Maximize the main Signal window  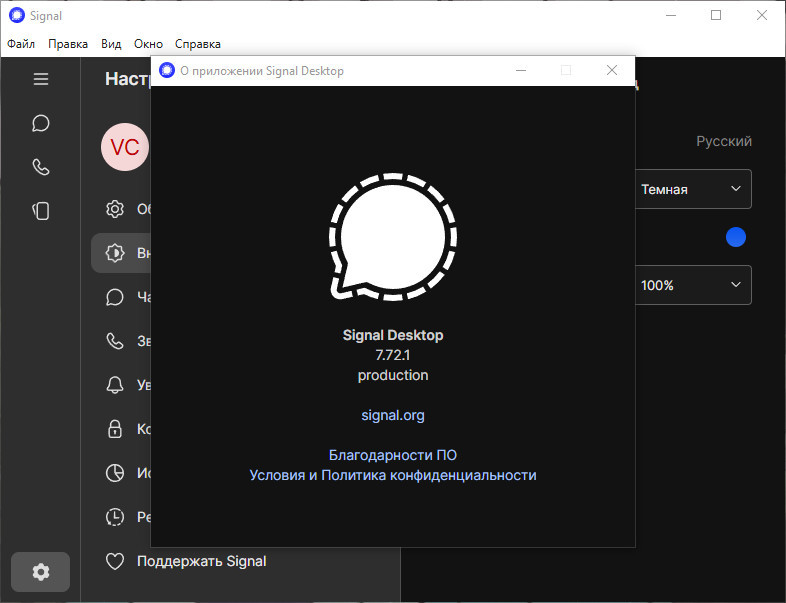coord(716,16)
